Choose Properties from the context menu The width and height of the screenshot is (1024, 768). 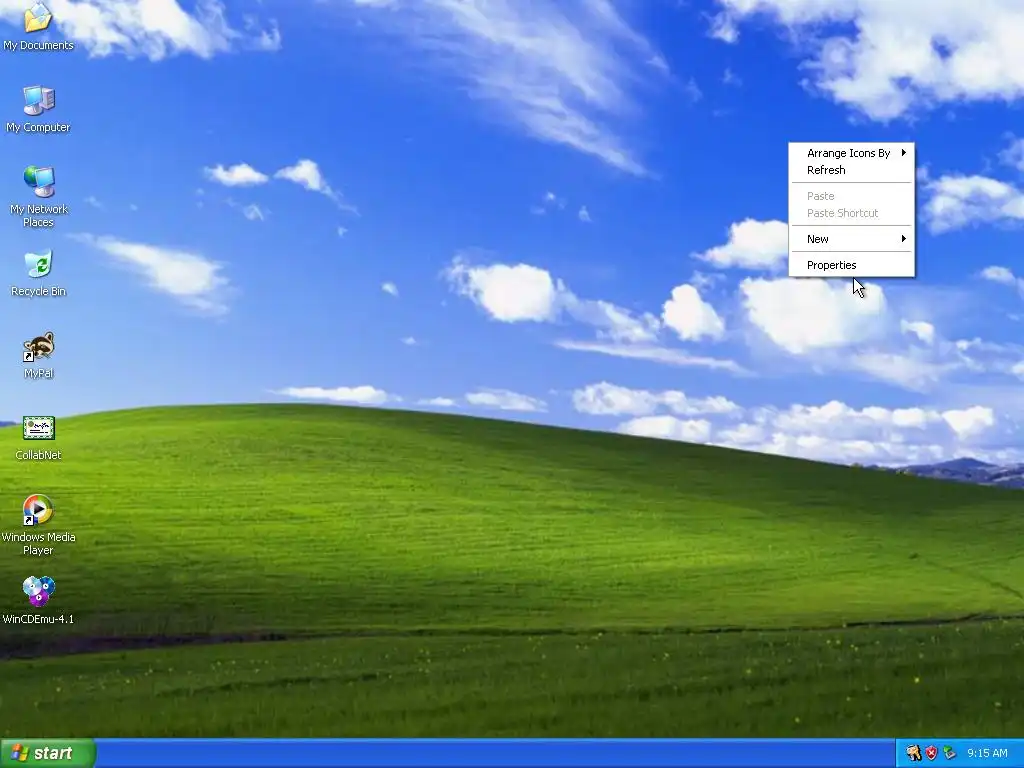pyautogui.click(x=852, y=265)
